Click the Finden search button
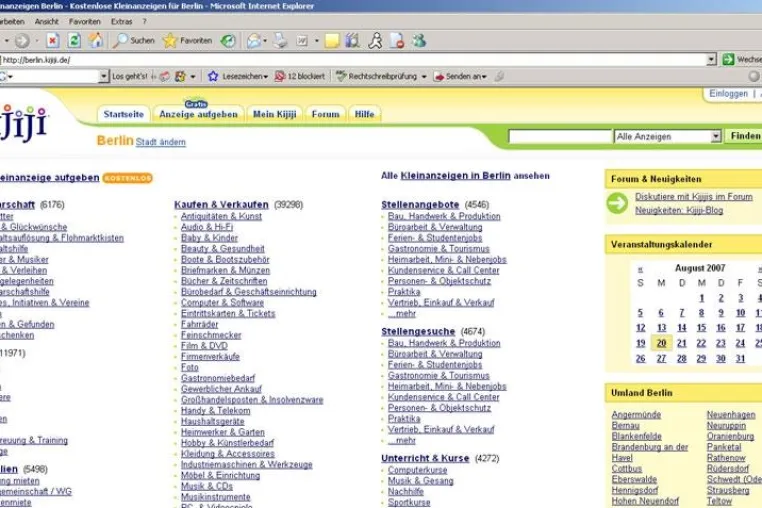 (745, 136)
